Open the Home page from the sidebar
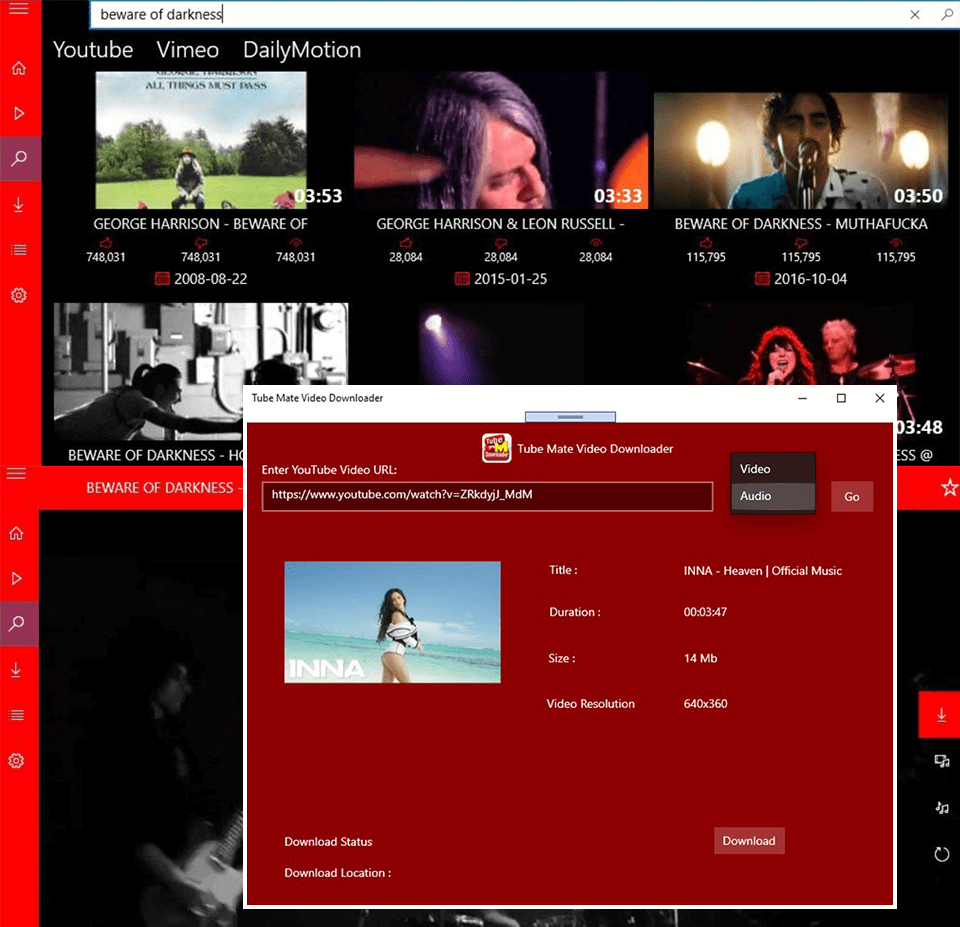This screenshot has height=927, width=960. pyautogui.click(x=18, y=67)
